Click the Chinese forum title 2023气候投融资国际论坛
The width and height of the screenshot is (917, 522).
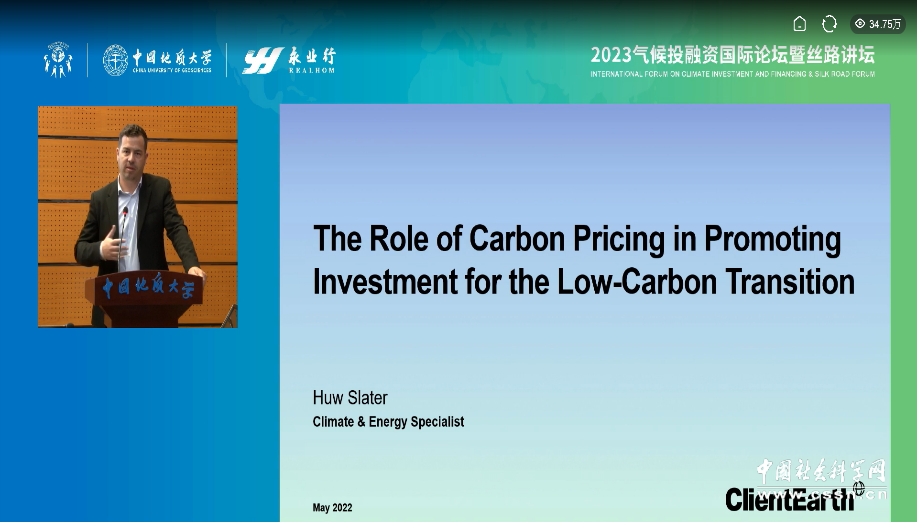(x=732, y=56)
